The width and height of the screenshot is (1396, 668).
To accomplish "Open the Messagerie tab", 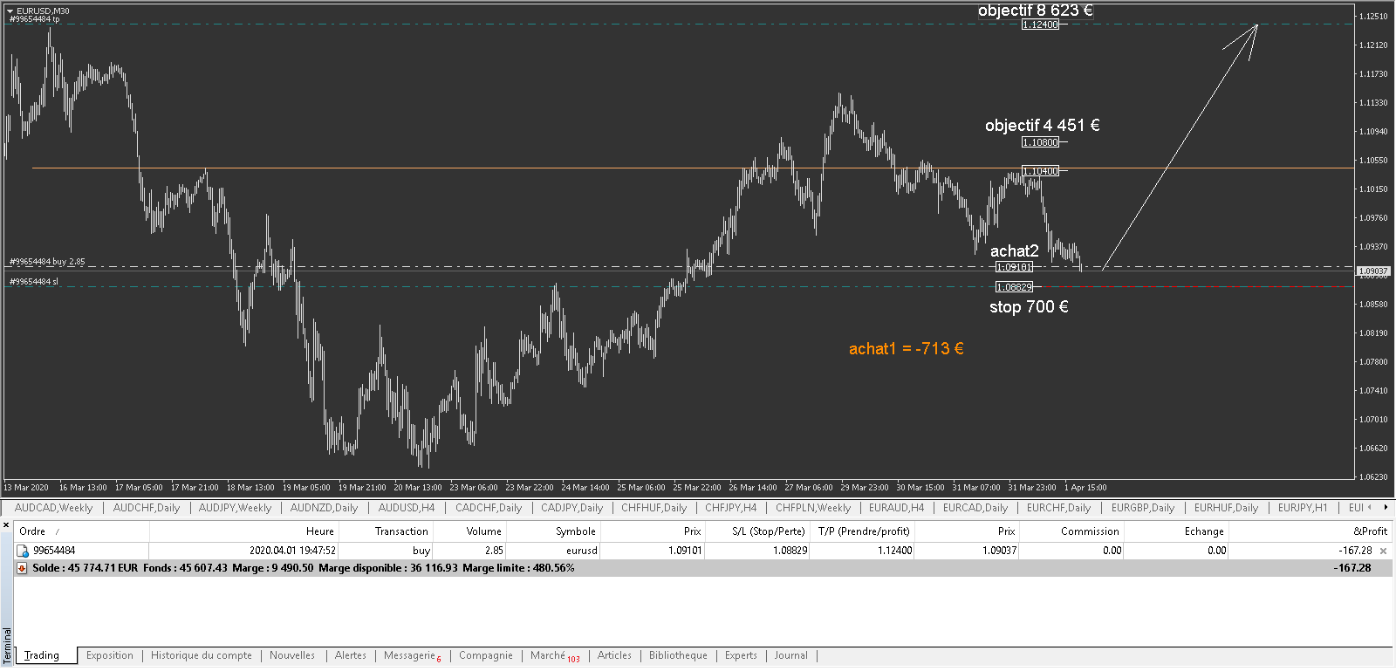I will [412, 655].
